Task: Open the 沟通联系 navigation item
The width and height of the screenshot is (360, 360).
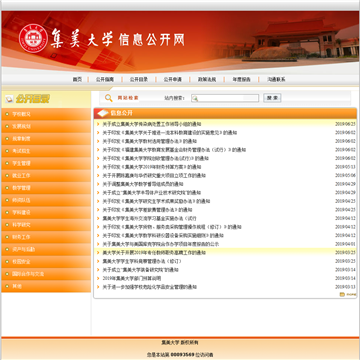Action: tap(276, 80)
